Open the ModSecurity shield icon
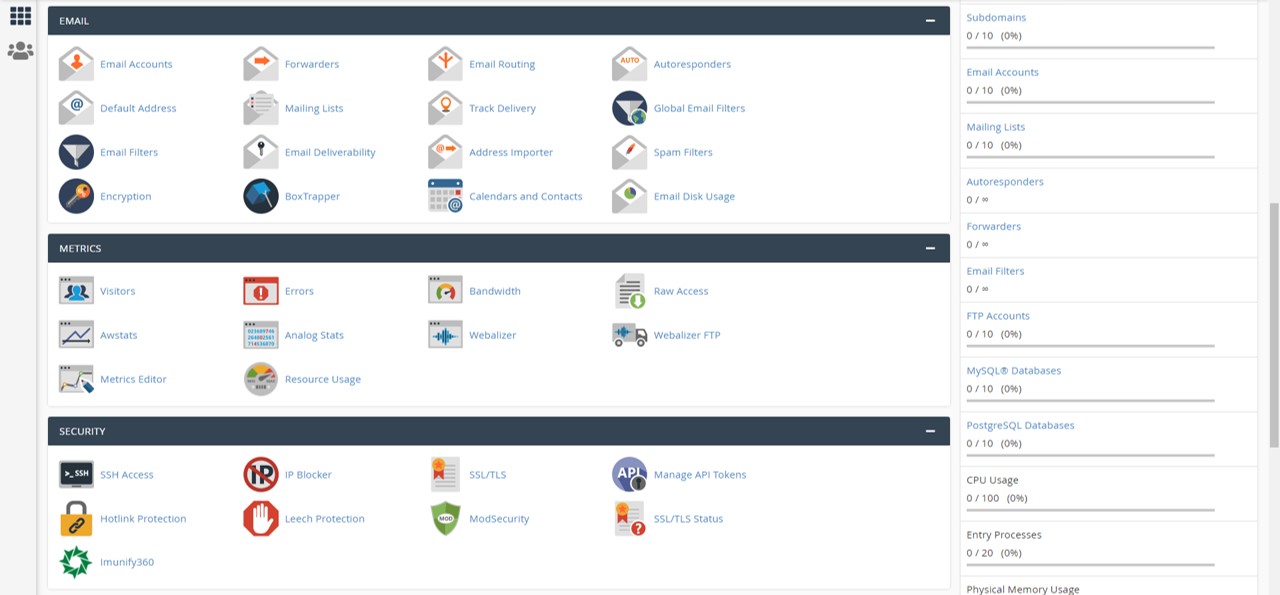Screen dimensions: 1280x595 tap(445, 518)
